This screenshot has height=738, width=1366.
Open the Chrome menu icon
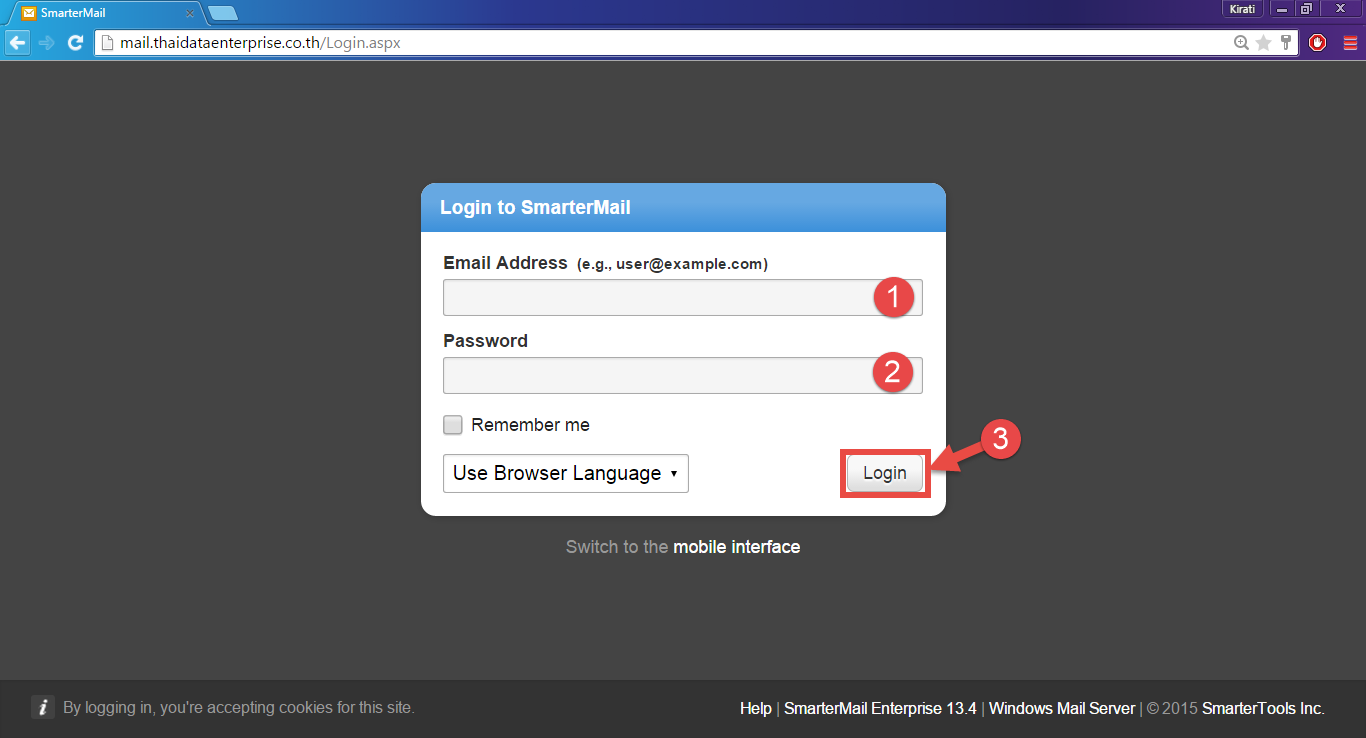point(1350,43)
